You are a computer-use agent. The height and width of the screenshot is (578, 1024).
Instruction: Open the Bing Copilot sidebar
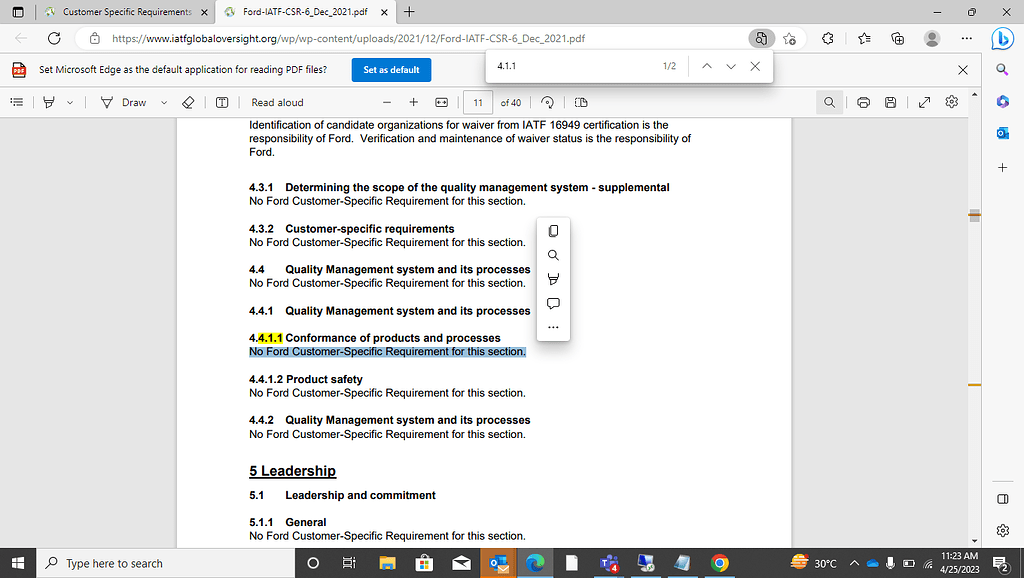tap(1003, 38)
